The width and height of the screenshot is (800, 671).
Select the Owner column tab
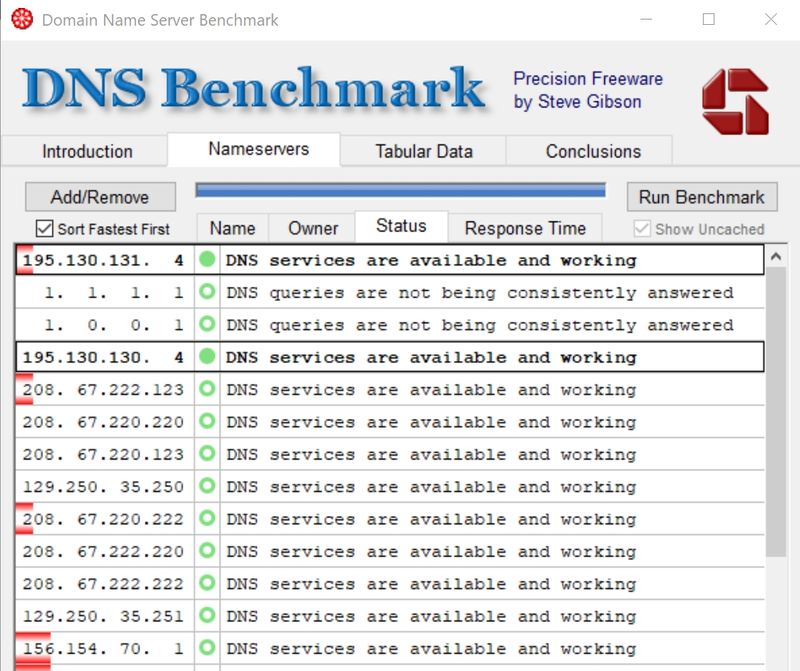(313, 228)
